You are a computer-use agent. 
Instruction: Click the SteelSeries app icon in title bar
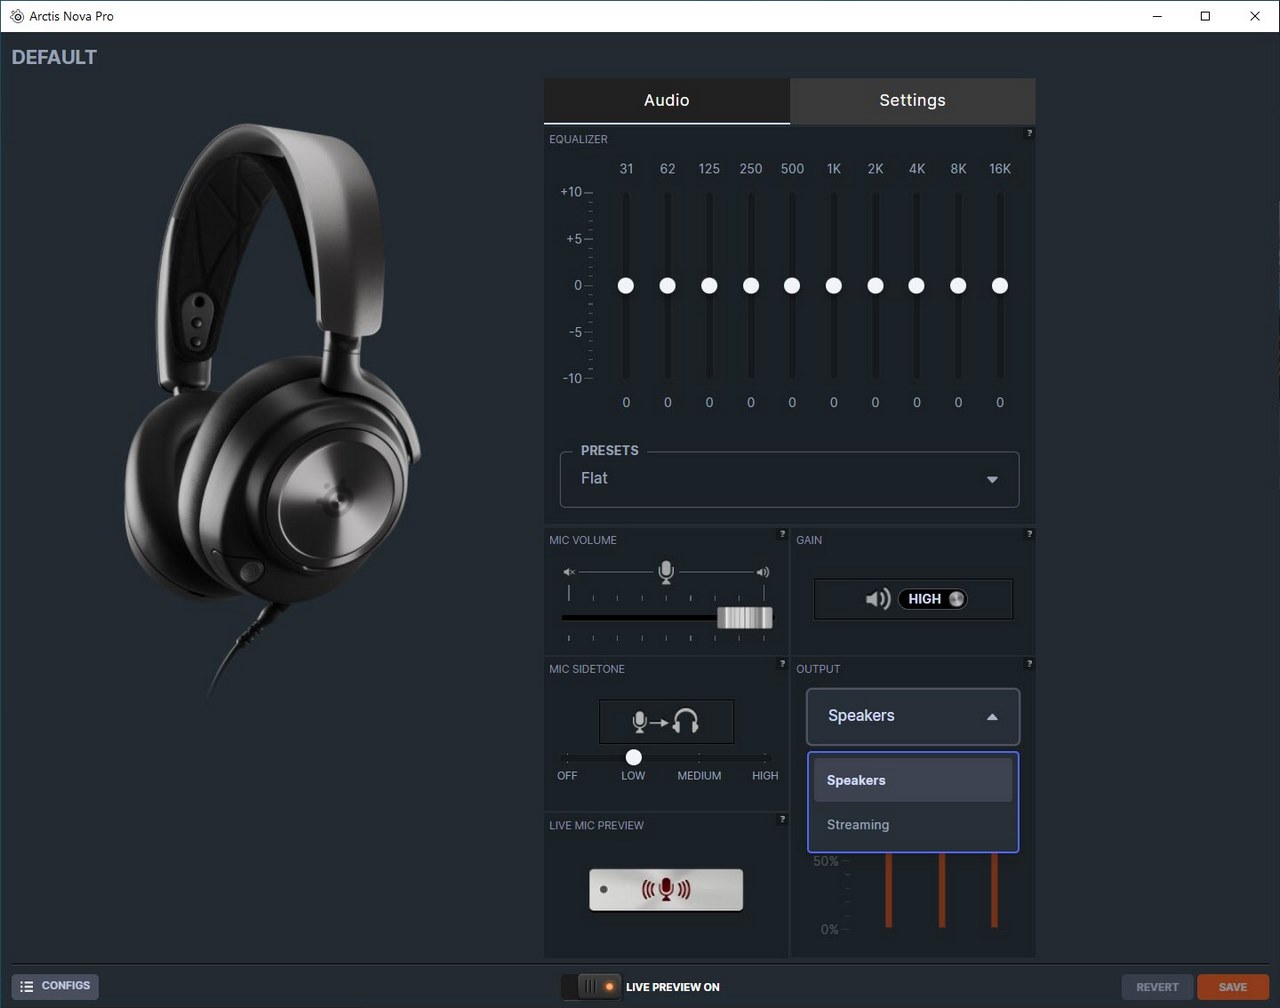tap(16, 16)
